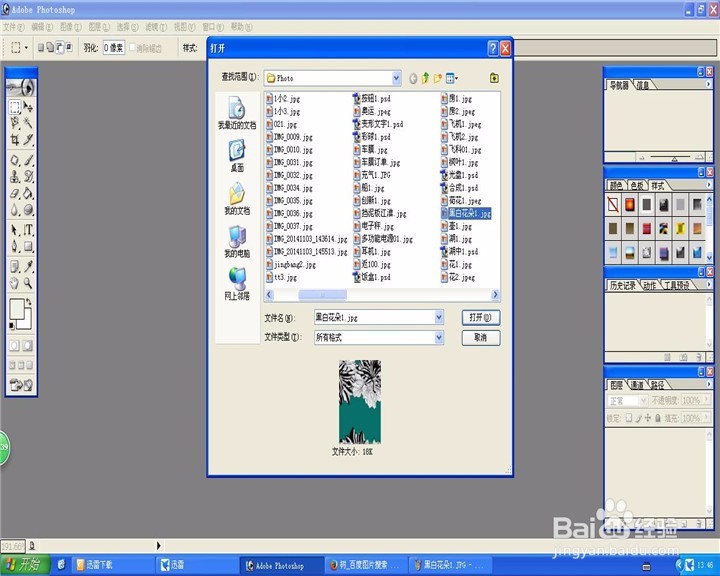This screenshot has width=720, height=576.
Task: Select the Eraser tool
Action: coord(15,193)
